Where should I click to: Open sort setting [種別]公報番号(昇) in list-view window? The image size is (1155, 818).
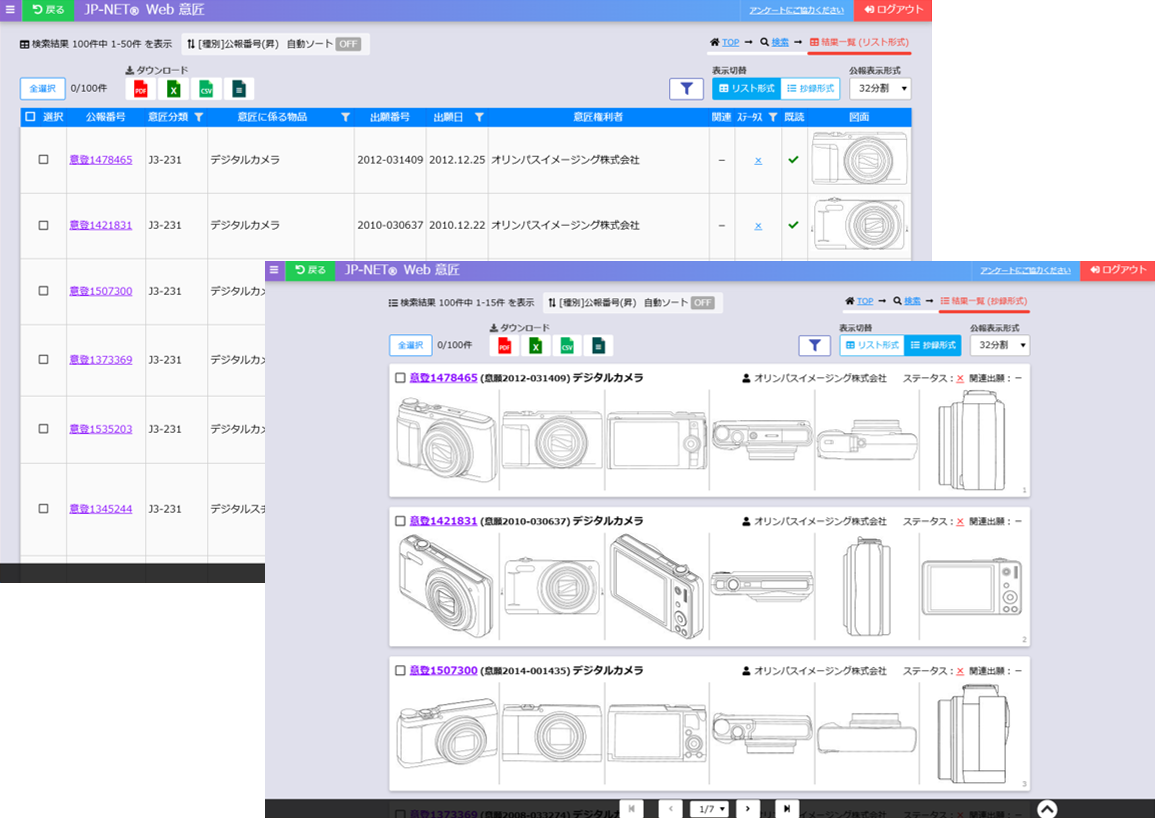(x=233, y=44)
